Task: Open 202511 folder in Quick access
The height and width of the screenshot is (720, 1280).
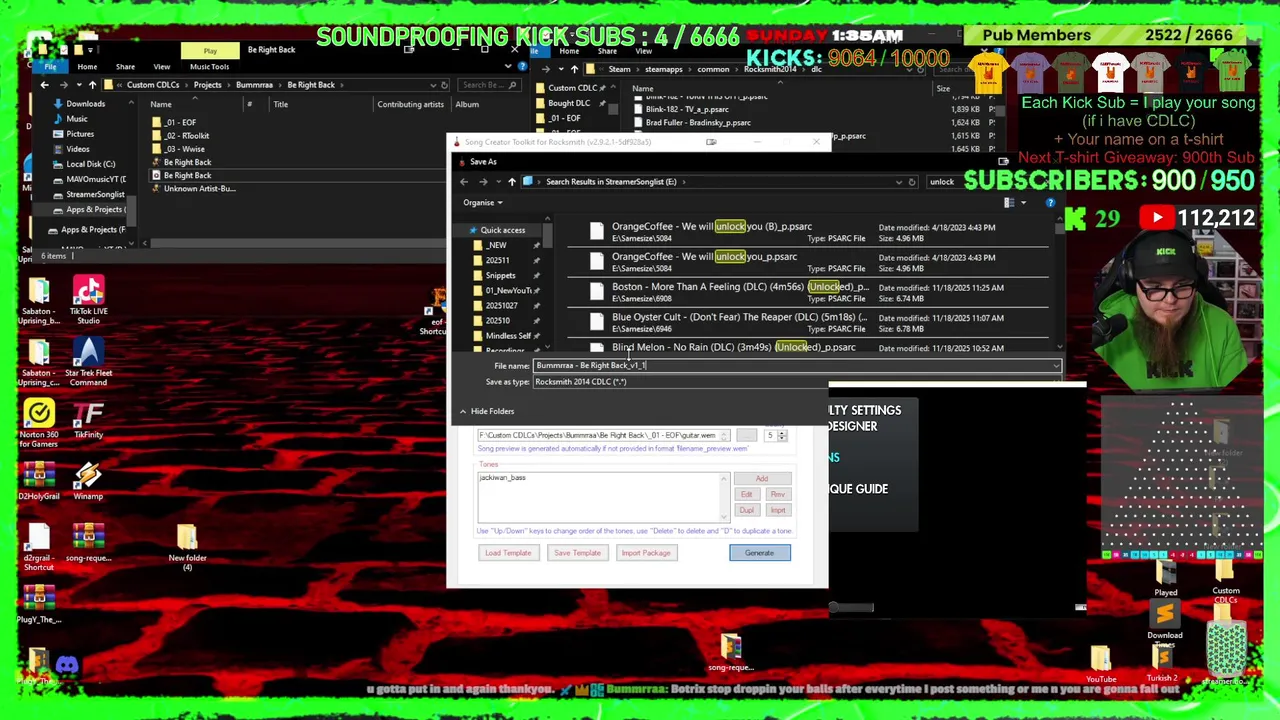Action: click(497, 260)
